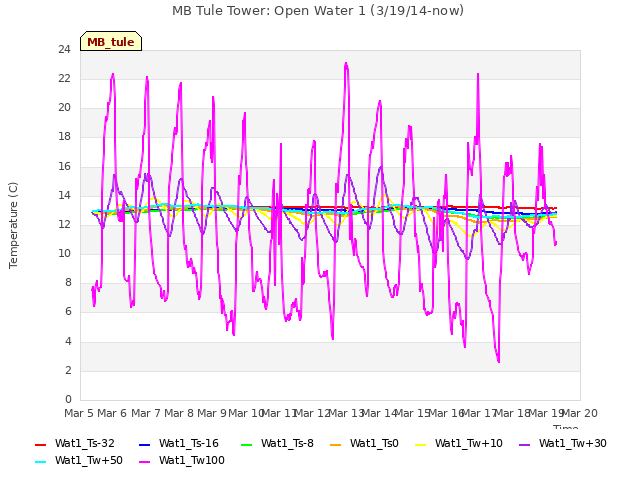Screen dimensions: 640x480
Task: Click the 22 y-axis tick label
Action: tap(64, 79)
